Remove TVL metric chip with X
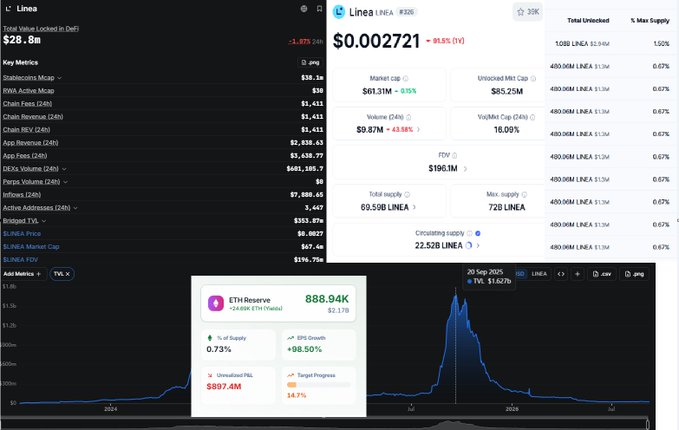Image resolution: width=679 pixels, height=430 pixels. (x=68, y=274)
